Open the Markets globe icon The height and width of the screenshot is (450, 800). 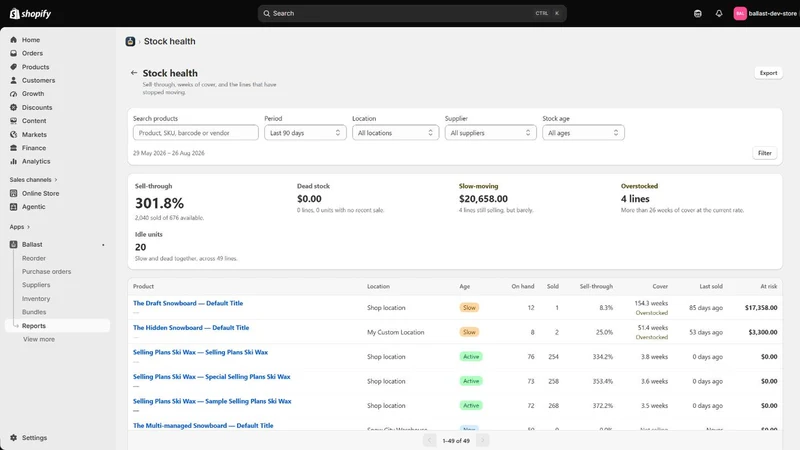(x=13, y=134)
